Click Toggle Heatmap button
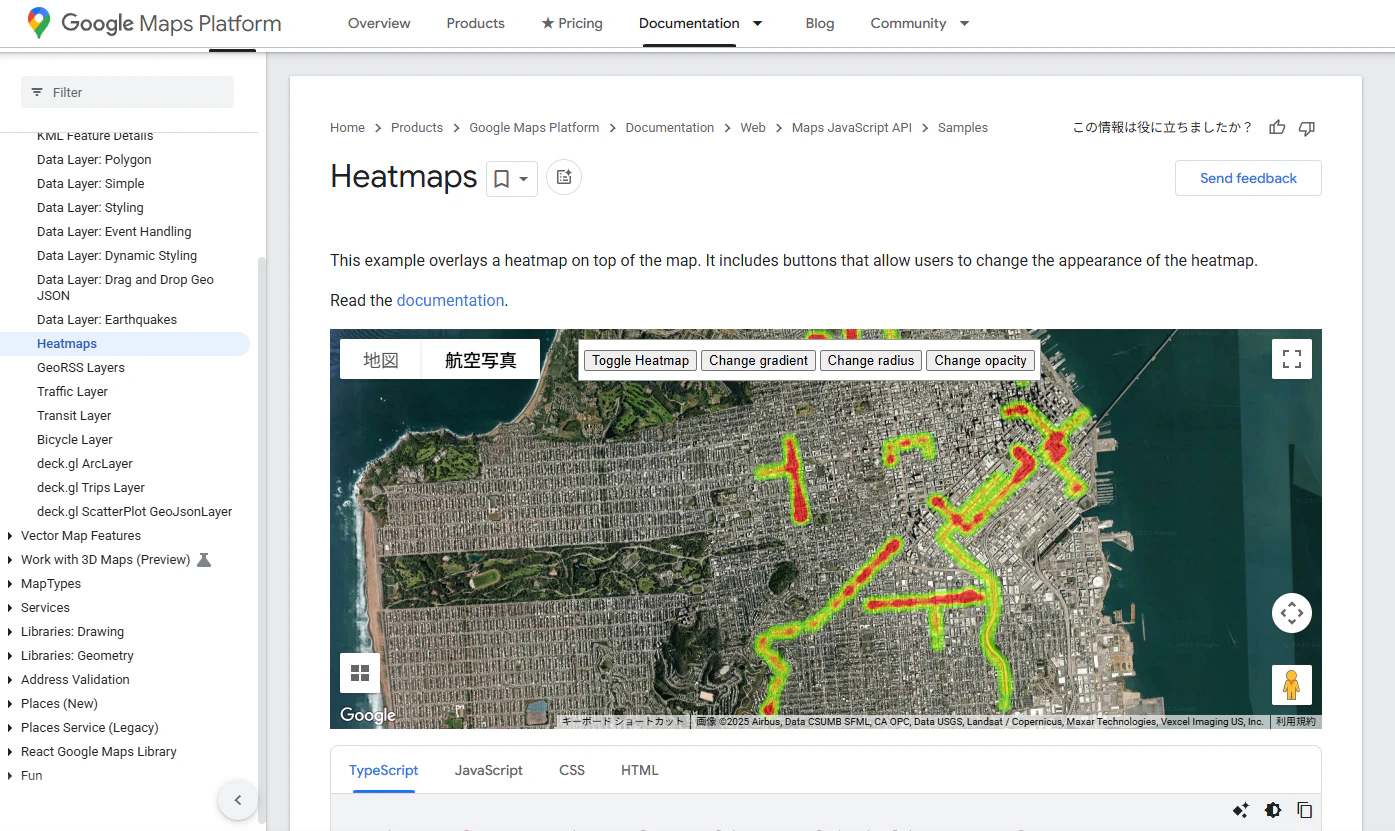The width and height of the screenshot is (1395, 831). coord(641,360)
